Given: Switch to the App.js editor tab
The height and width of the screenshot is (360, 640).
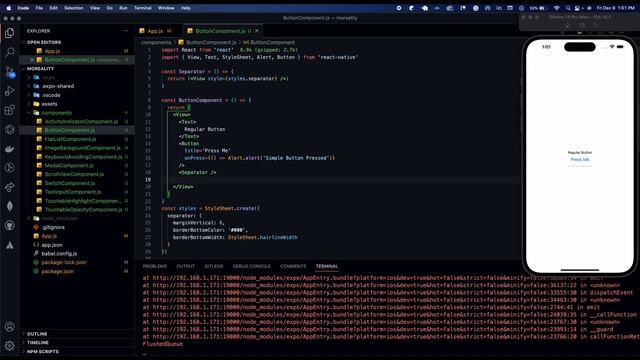Looking at the screenshot, I should (156, 31).
